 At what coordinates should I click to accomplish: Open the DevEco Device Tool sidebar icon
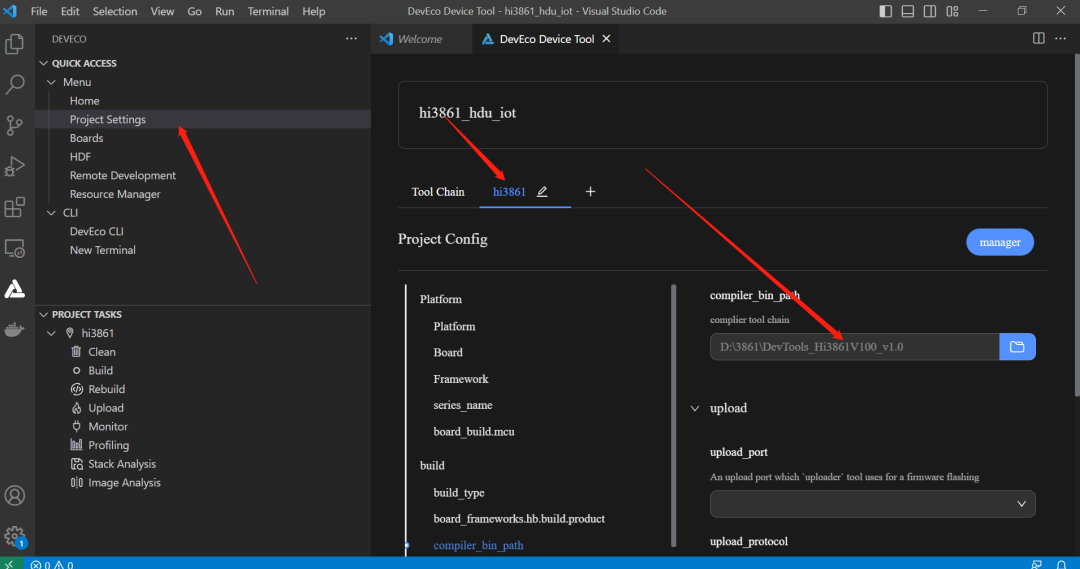[x=15, y=289]
